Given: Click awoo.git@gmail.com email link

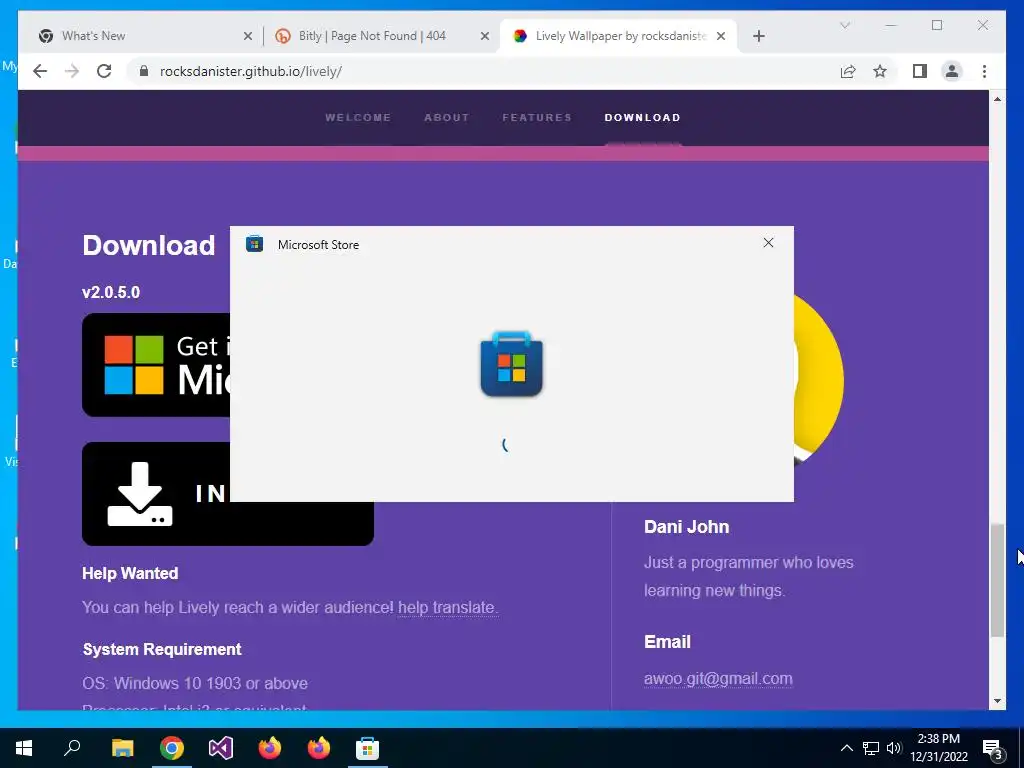Looking at the screenshot, I should (x=718, y=679).
